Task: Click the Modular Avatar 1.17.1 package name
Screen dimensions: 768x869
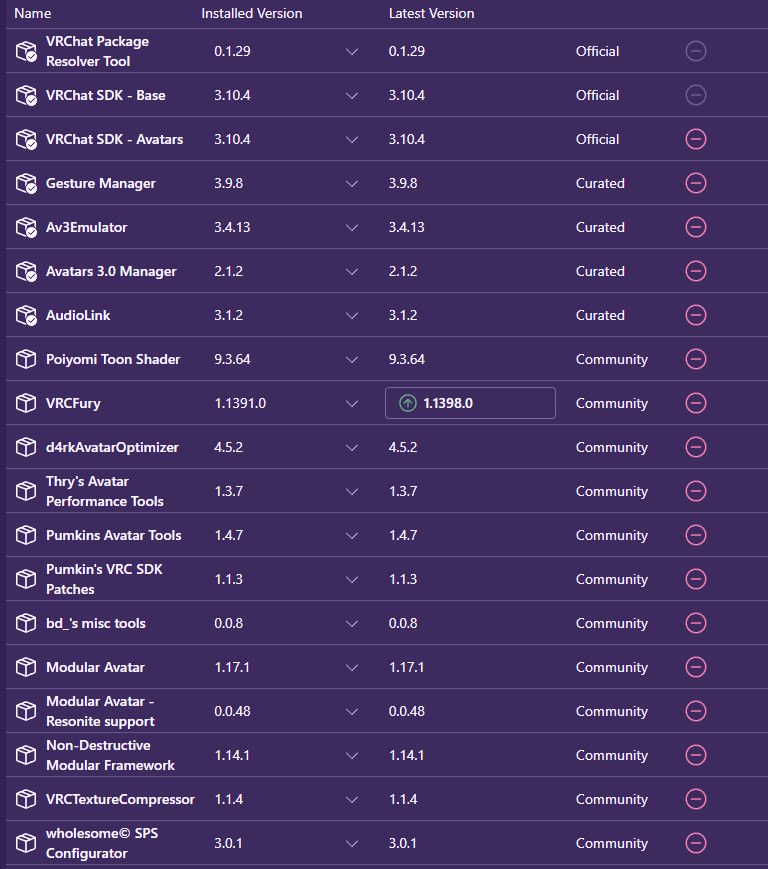Action: (x=95, y=667)
